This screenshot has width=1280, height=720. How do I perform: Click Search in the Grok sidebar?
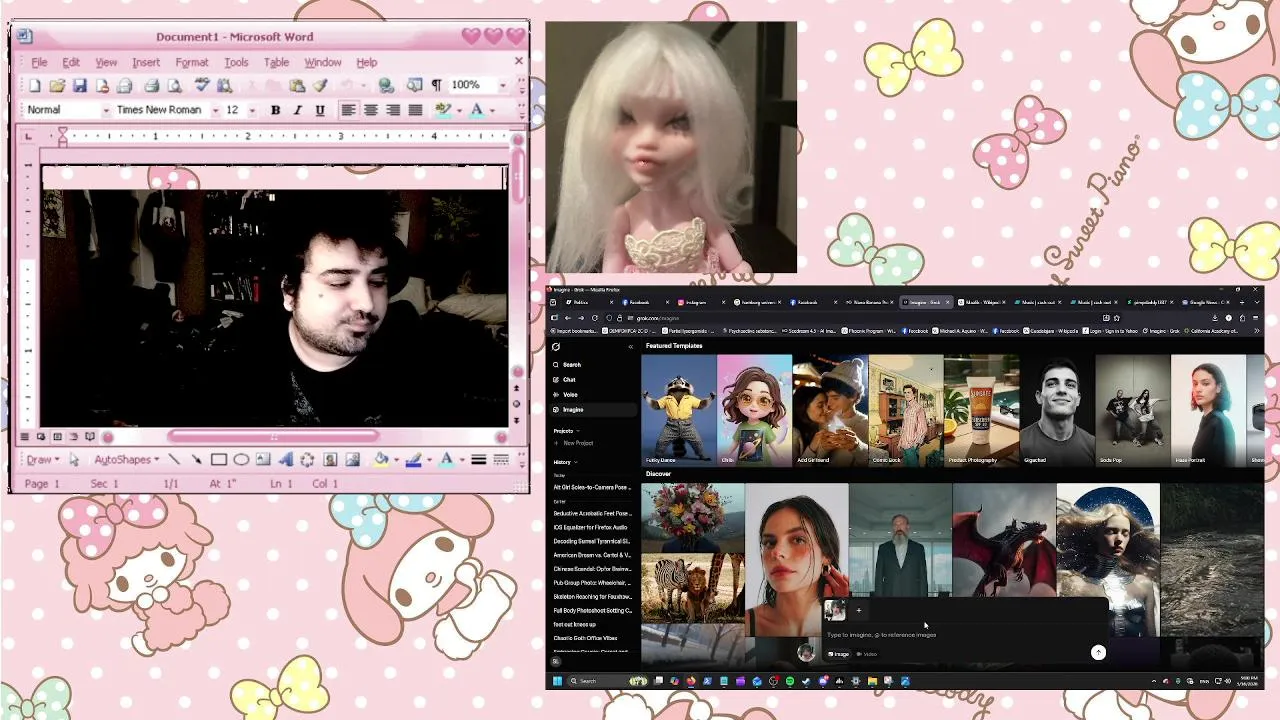572,364
